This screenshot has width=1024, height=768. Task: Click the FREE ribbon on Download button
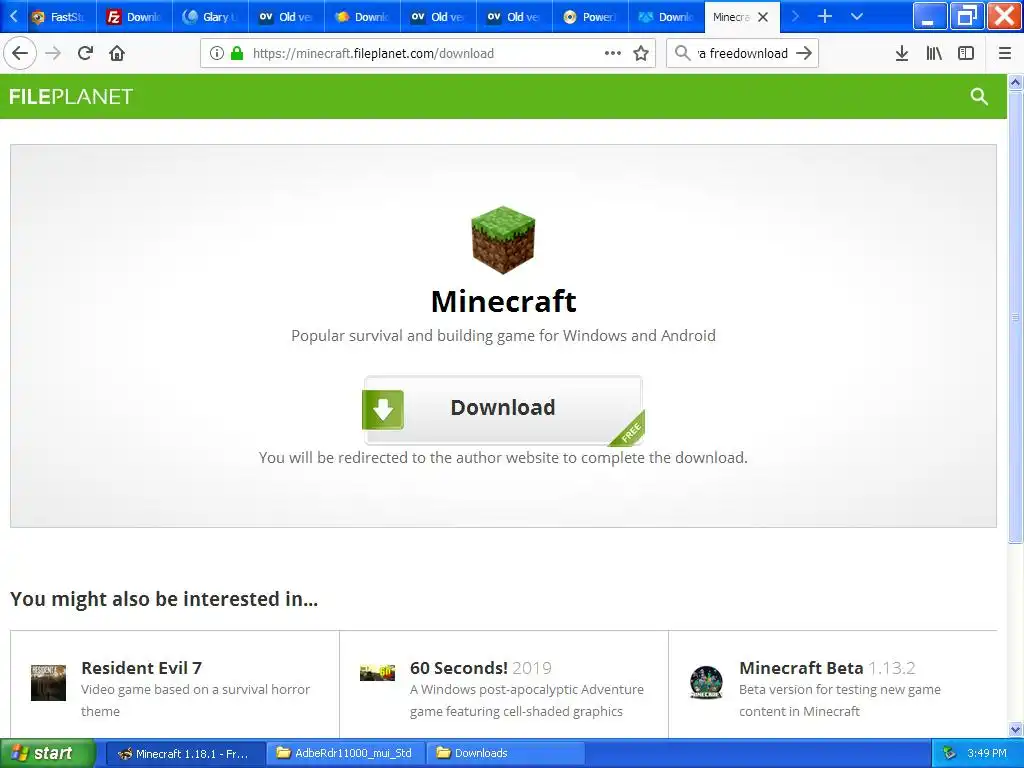pyautogui.click(x=629, y=430)
